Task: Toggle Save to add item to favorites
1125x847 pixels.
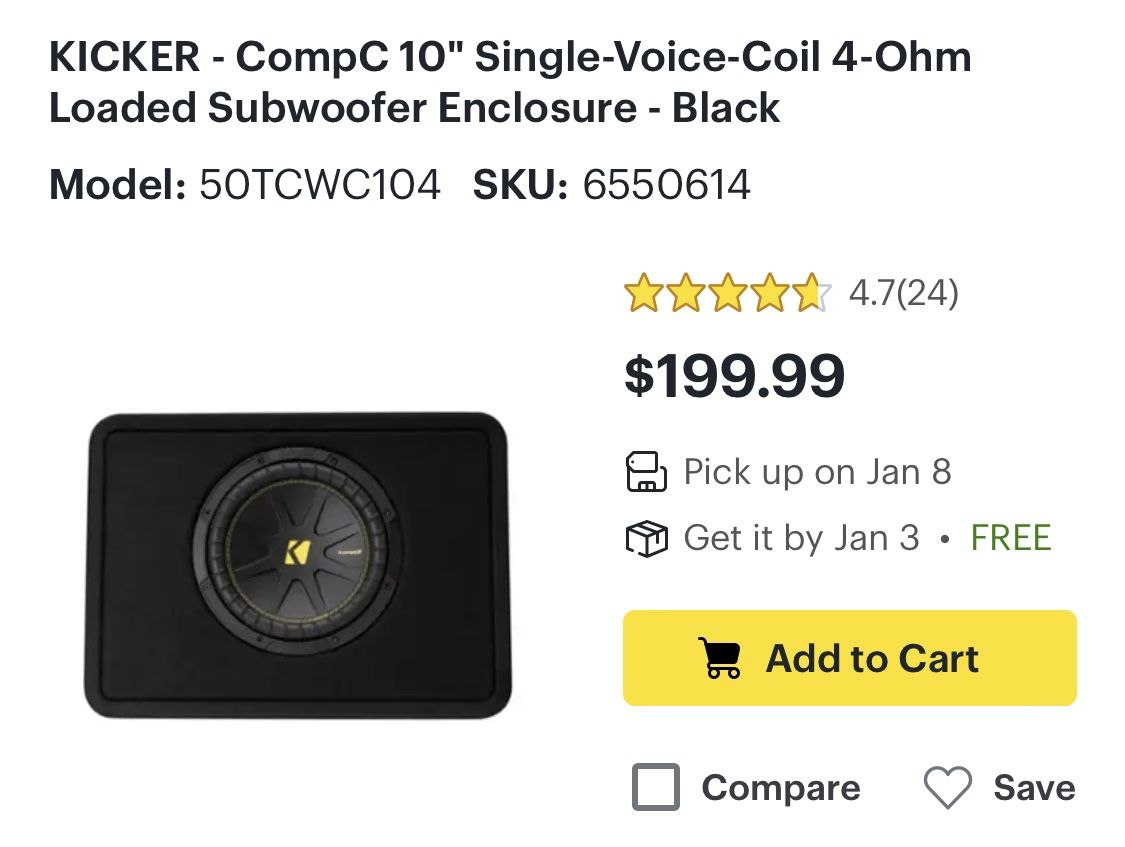Action: pos(1012,788)
